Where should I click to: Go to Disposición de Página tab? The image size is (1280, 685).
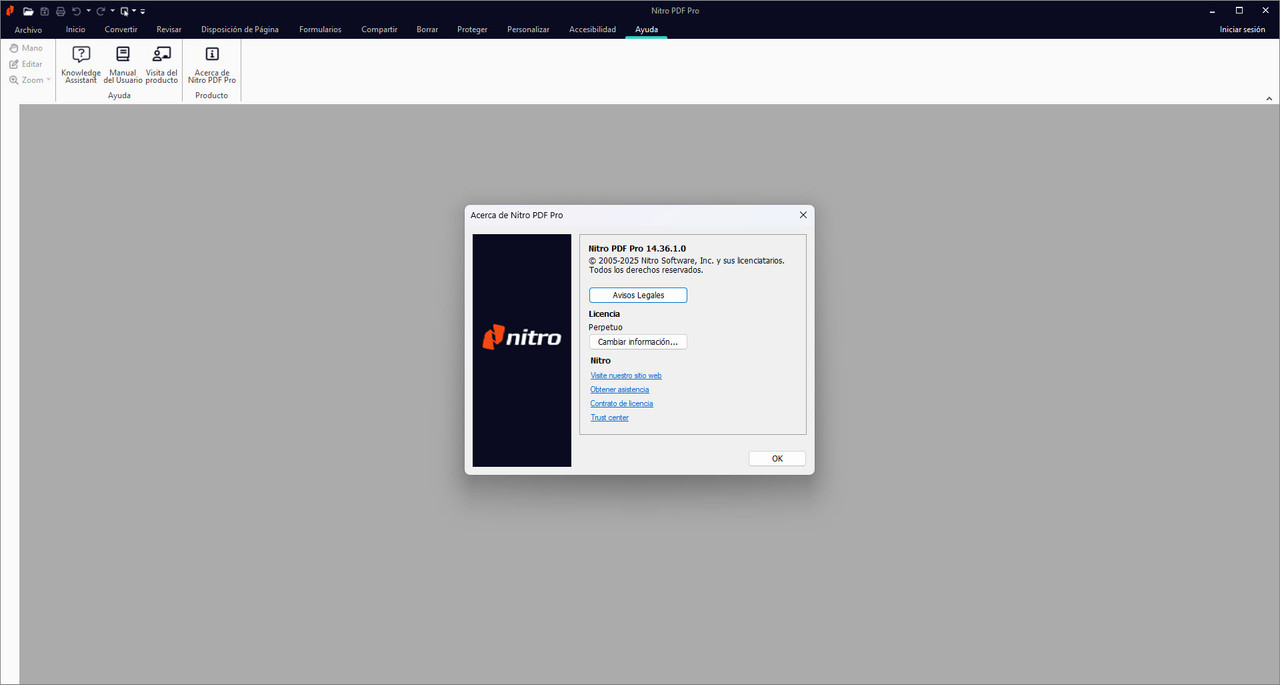pos(240,30)
